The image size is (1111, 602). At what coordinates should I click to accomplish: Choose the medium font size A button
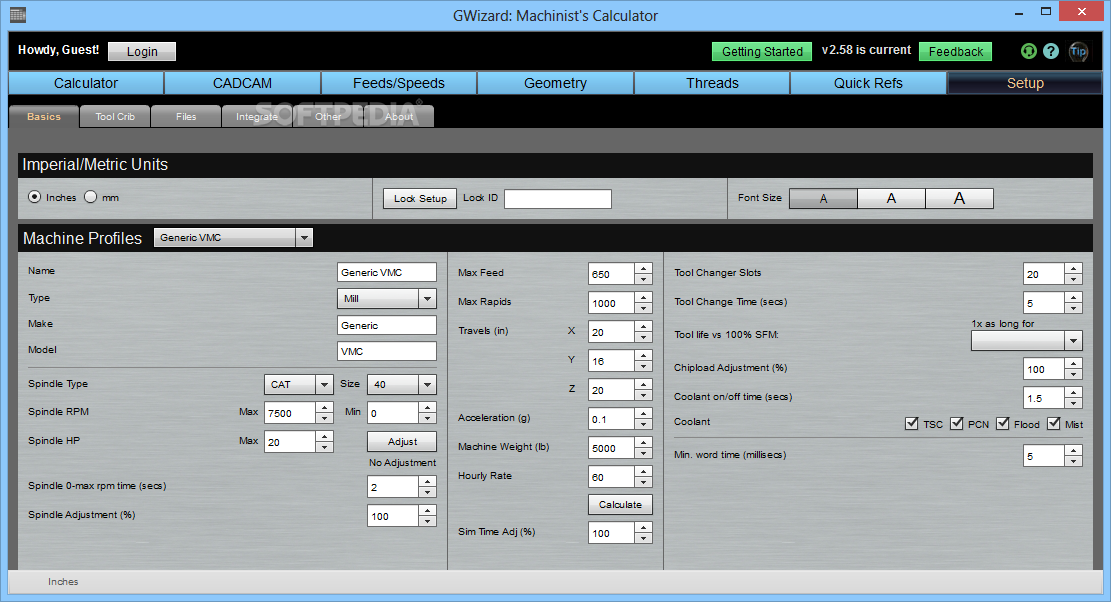point(891,198)
